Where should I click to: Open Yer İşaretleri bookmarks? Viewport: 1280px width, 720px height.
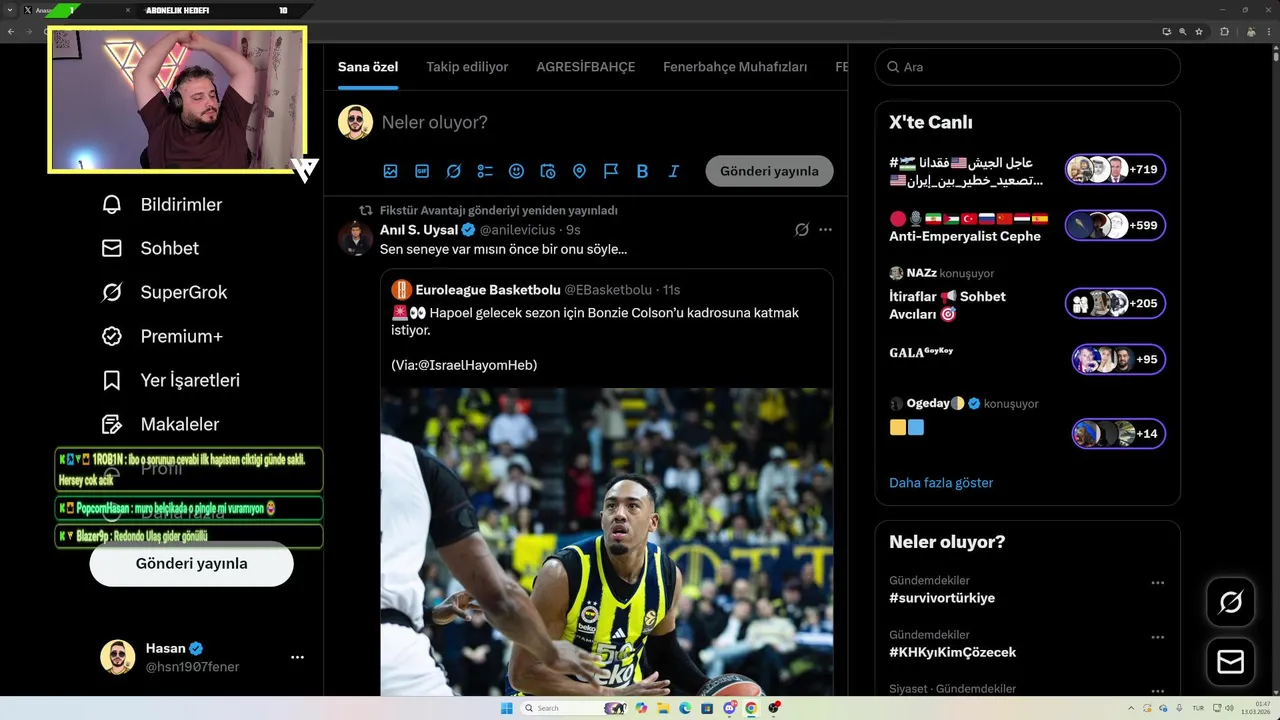170,381
